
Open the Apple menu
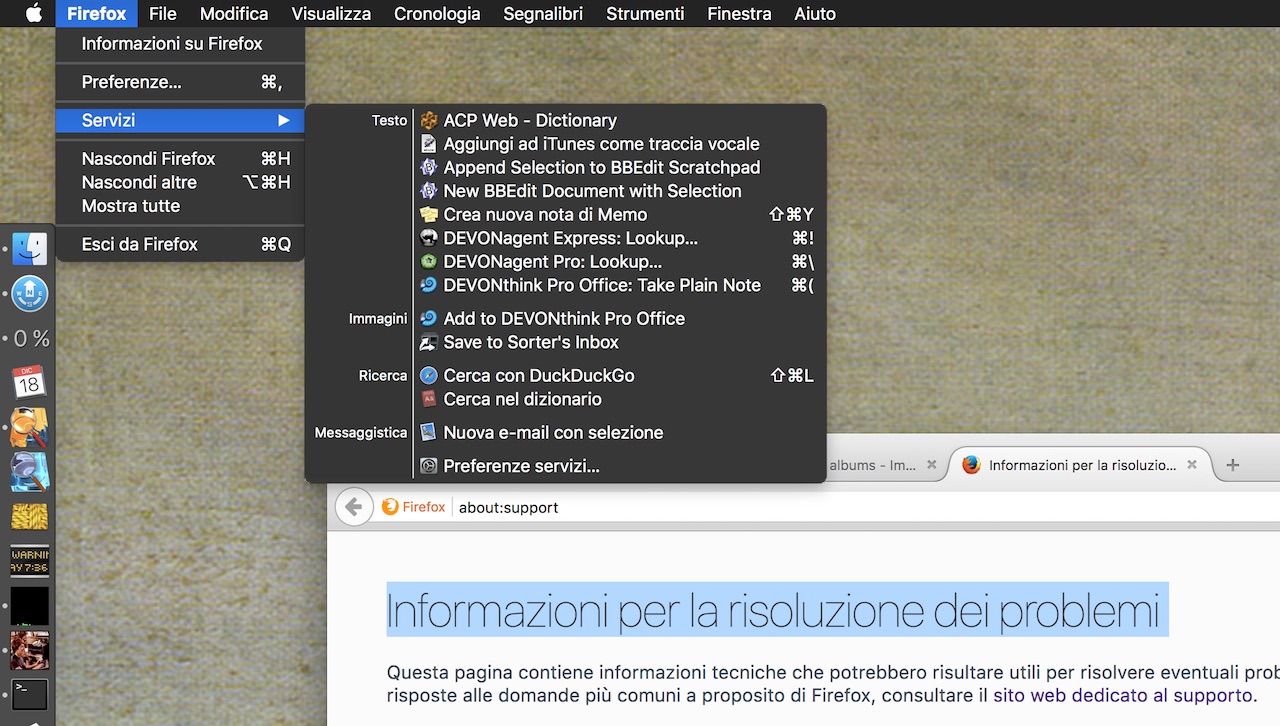33,13
